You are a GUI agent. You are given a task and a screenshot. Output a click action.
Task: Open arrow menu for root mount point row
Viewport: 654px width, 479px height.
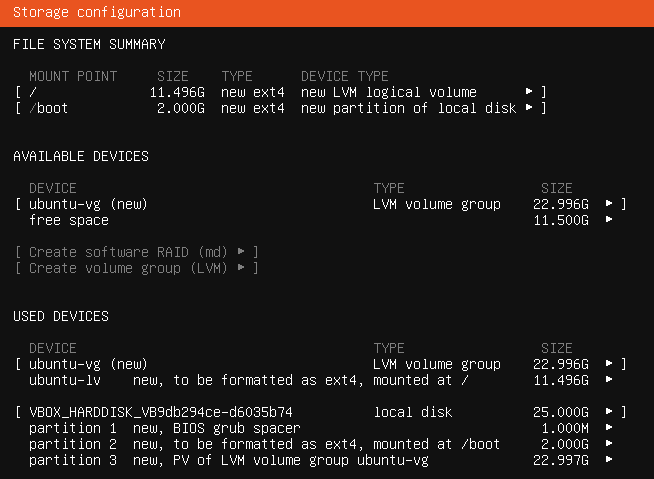(529, 91)
